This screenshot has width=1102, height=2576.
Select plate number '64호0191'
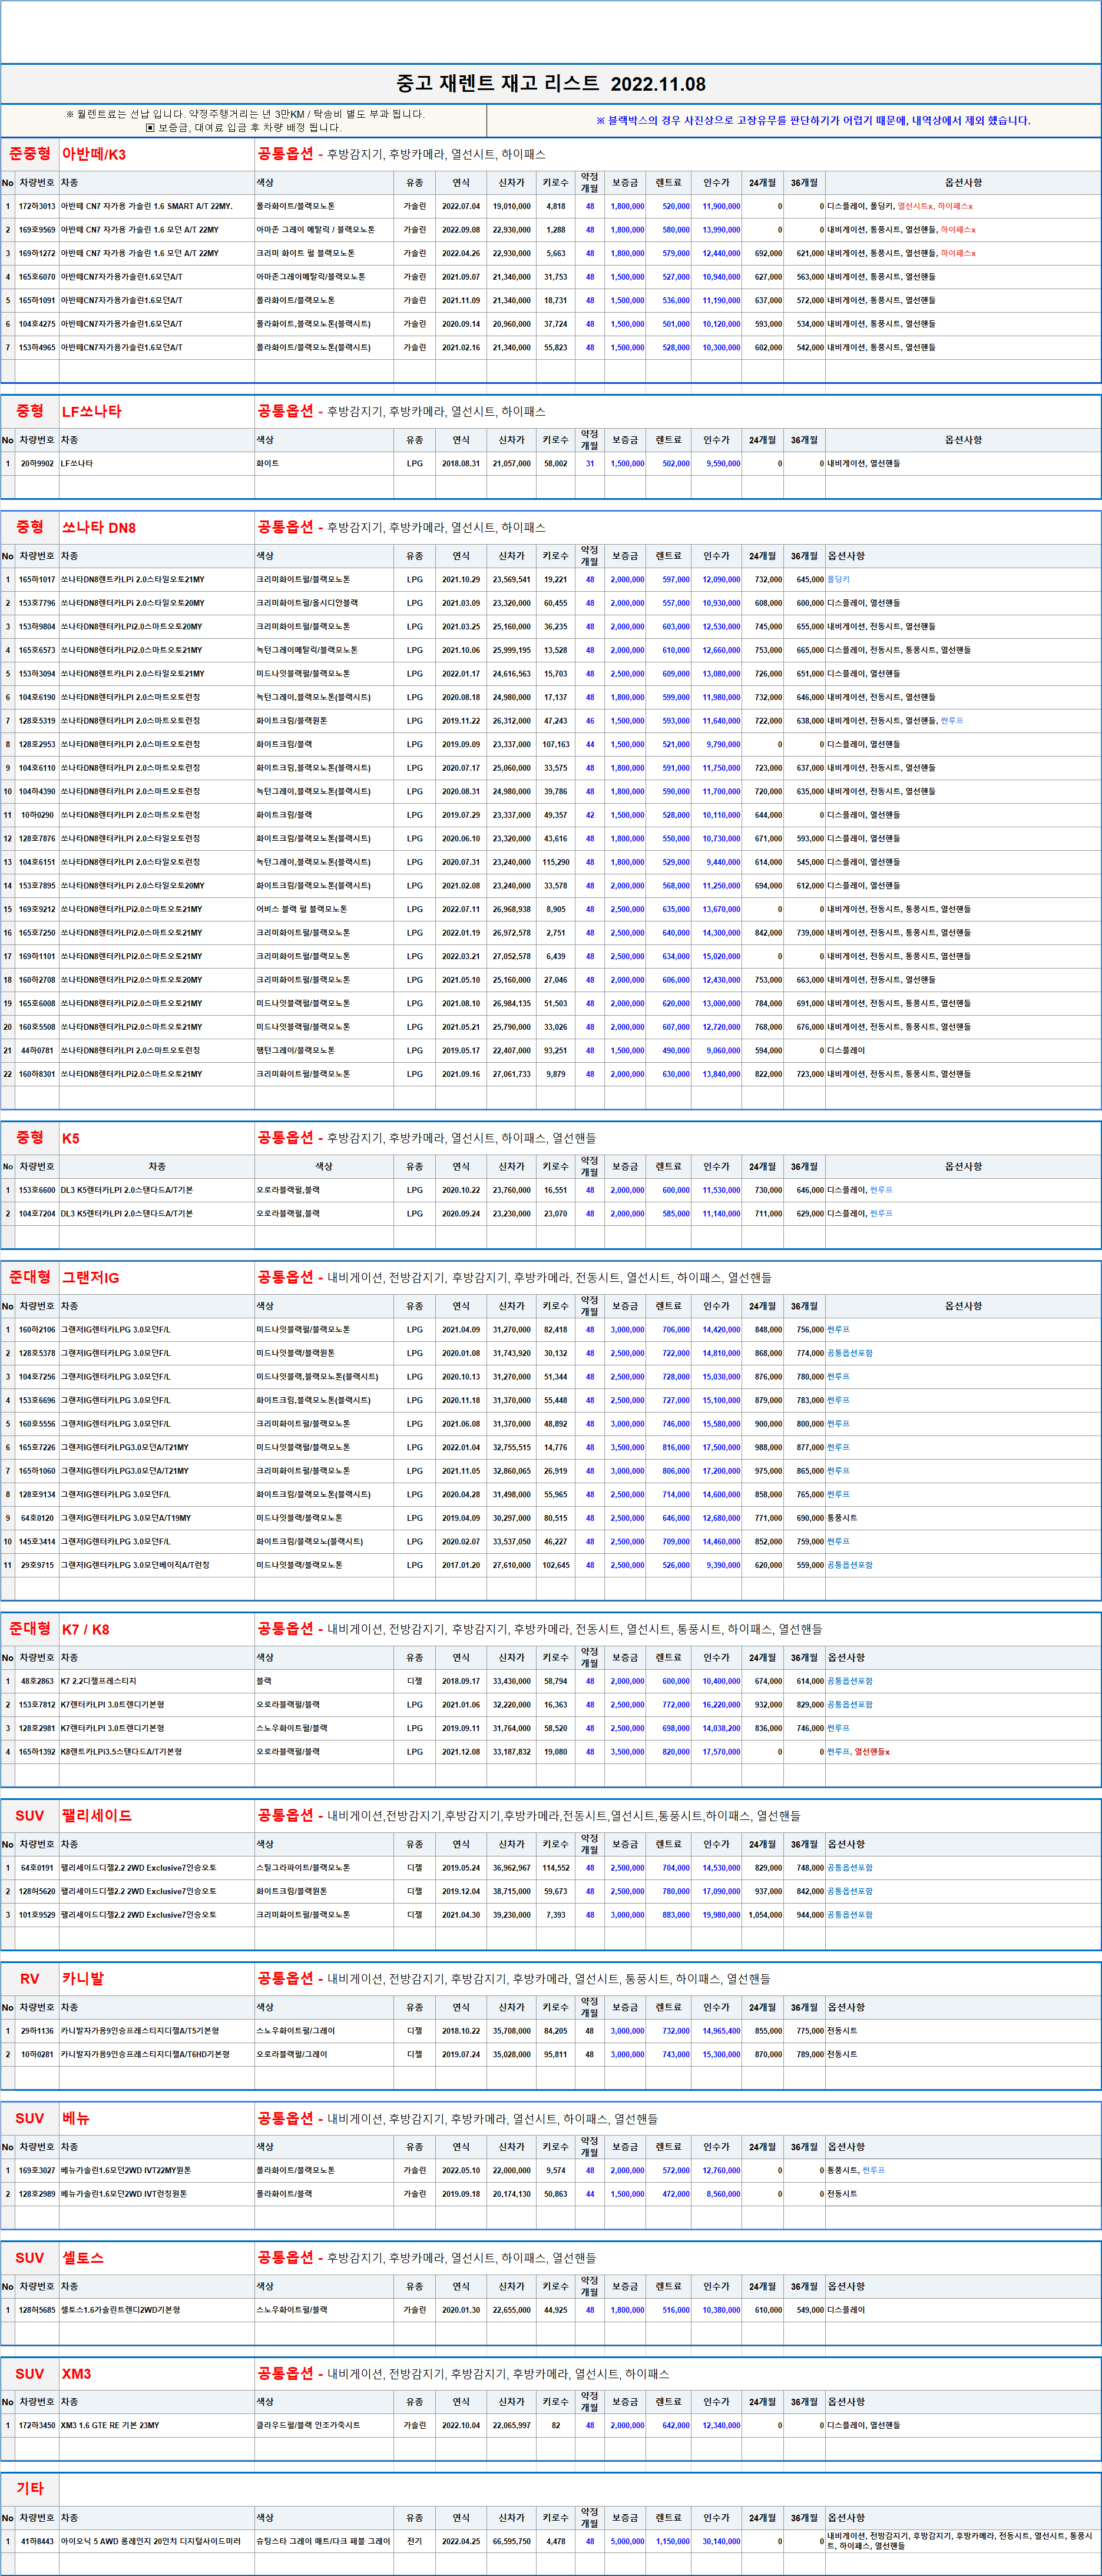point(37,1868)
